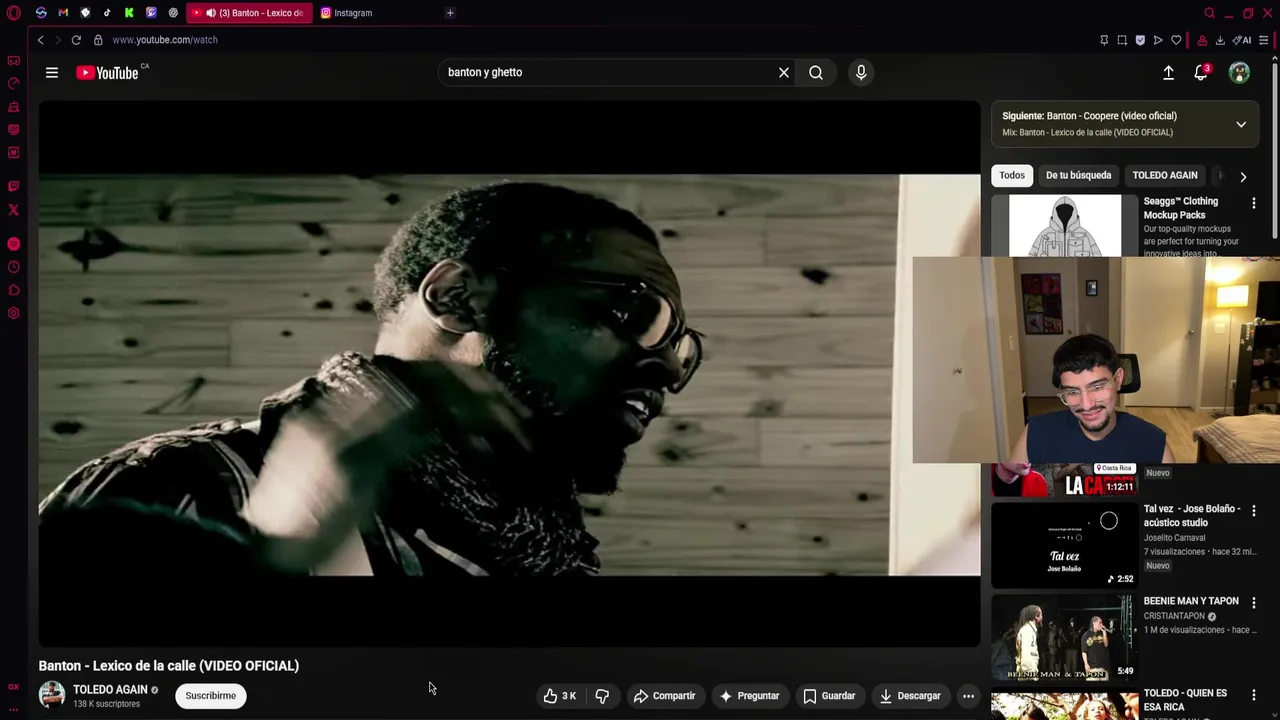The height and width of the screenshot is (720, 1280).
Task: Select the Todos filter chip
Action: click(1012, 175)
